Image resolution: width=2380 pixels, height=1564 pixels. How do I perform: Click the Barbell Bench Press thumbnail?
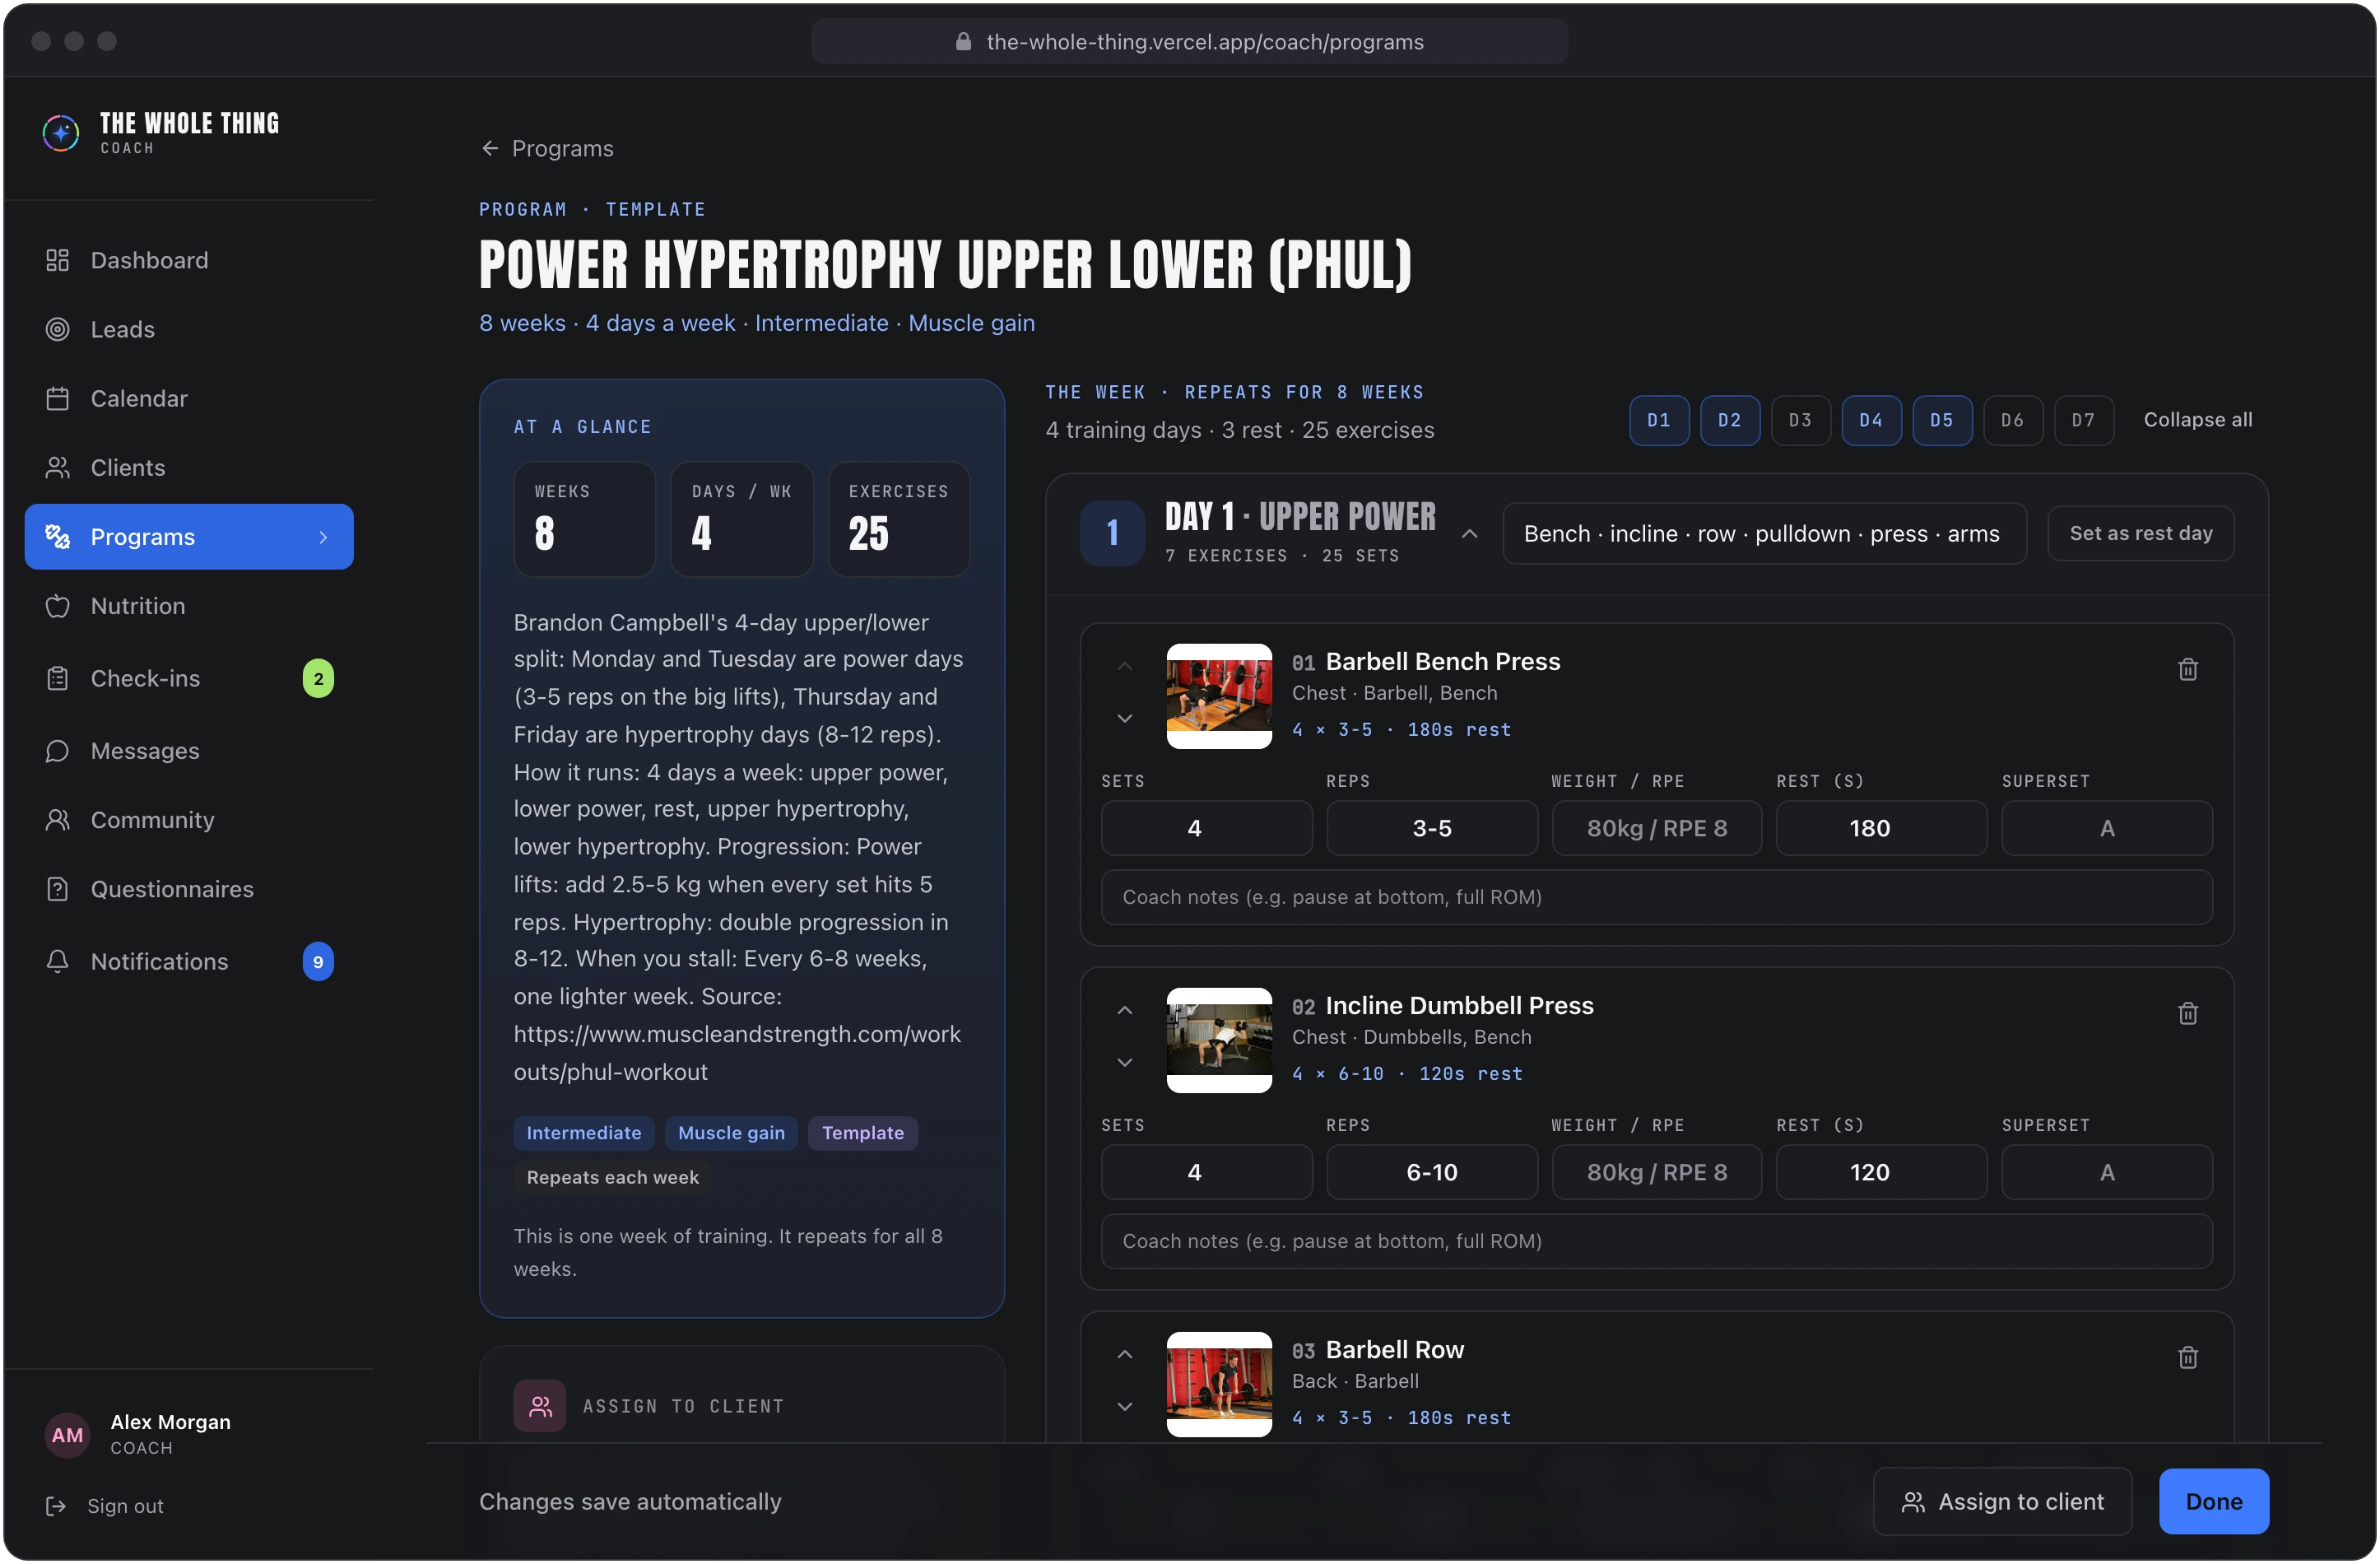point(1218,695)
